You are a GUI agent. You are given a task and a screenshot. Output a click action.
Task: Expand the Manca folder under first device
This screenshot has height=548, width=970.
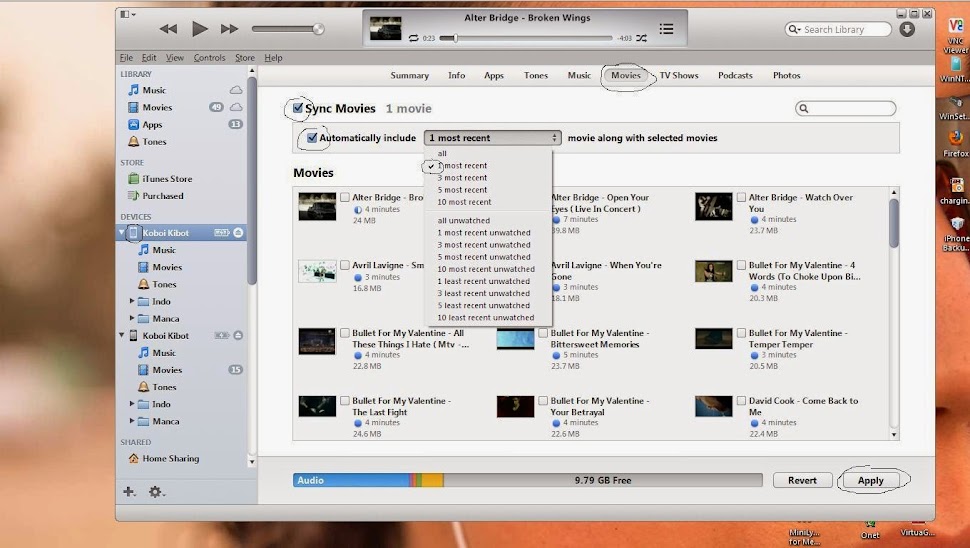coord(132,319)
